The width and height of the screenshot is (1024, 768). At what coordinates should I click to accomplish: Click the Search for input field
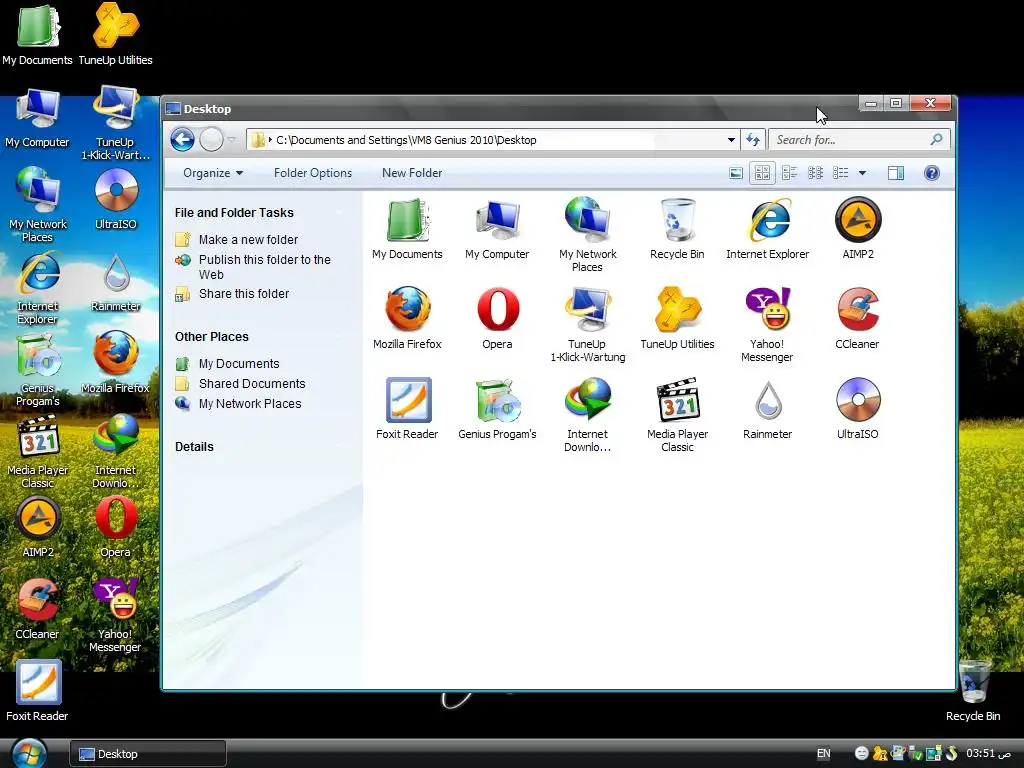849,140
